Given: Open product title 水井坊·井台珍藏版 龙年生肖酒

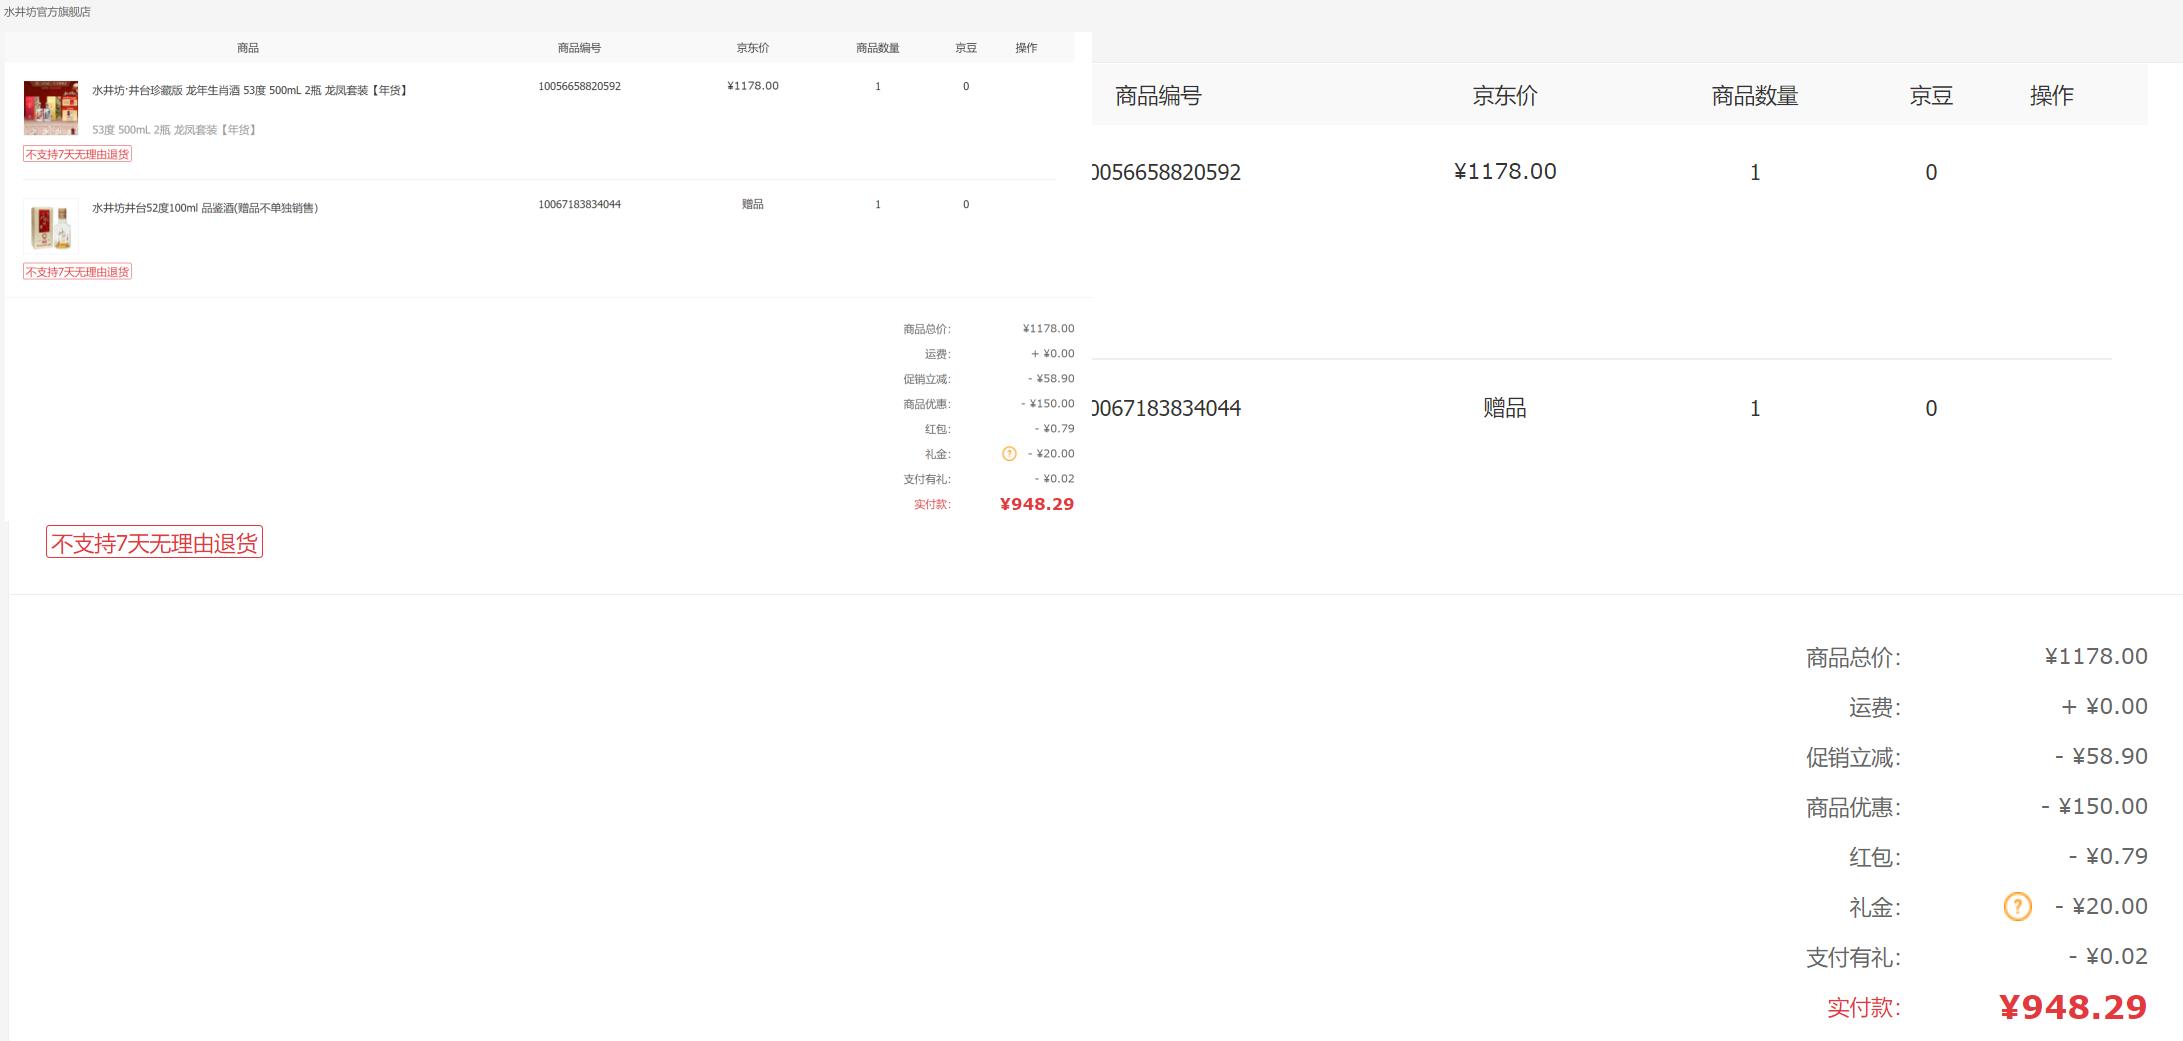Looking at the screenshot, I should click(250, 91).
